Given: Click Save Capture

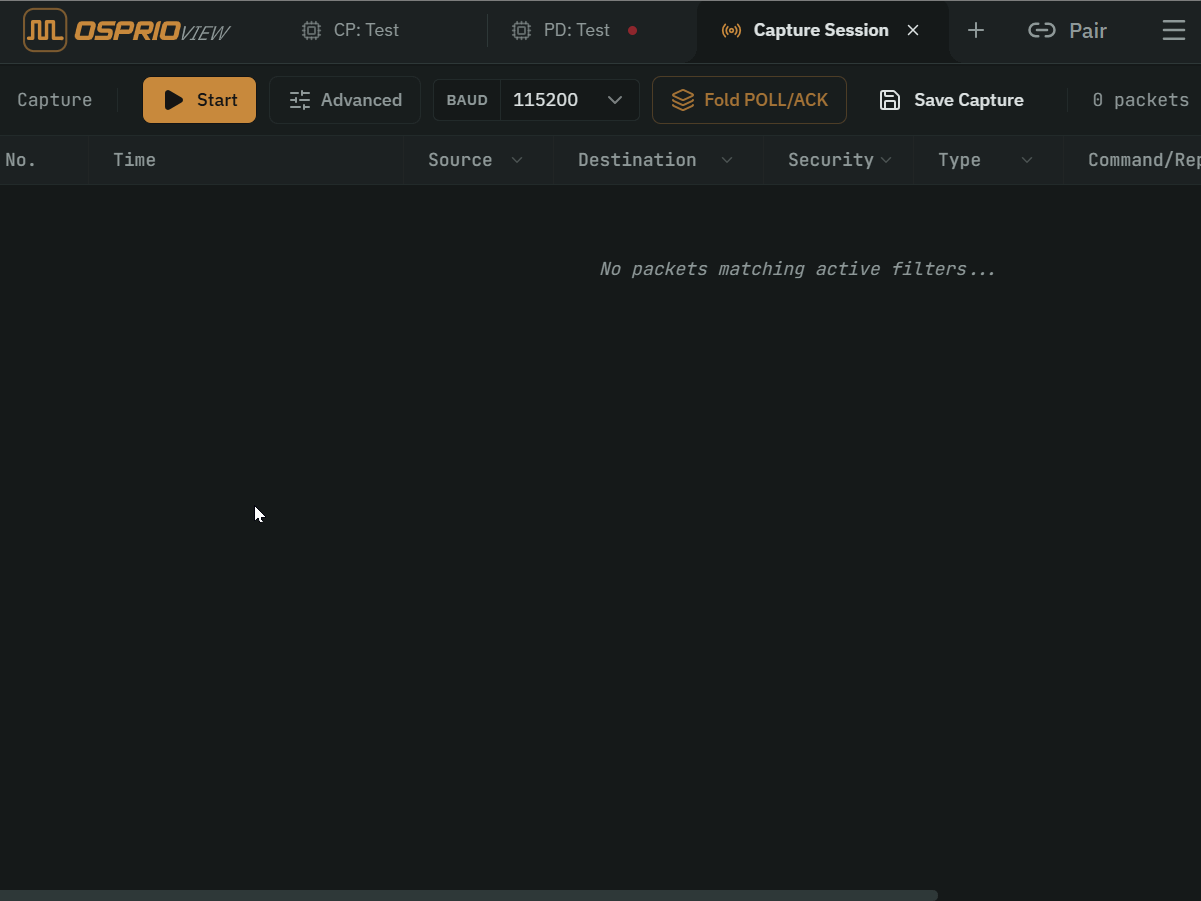Looking at the screenshot, I should click(951, 100).
